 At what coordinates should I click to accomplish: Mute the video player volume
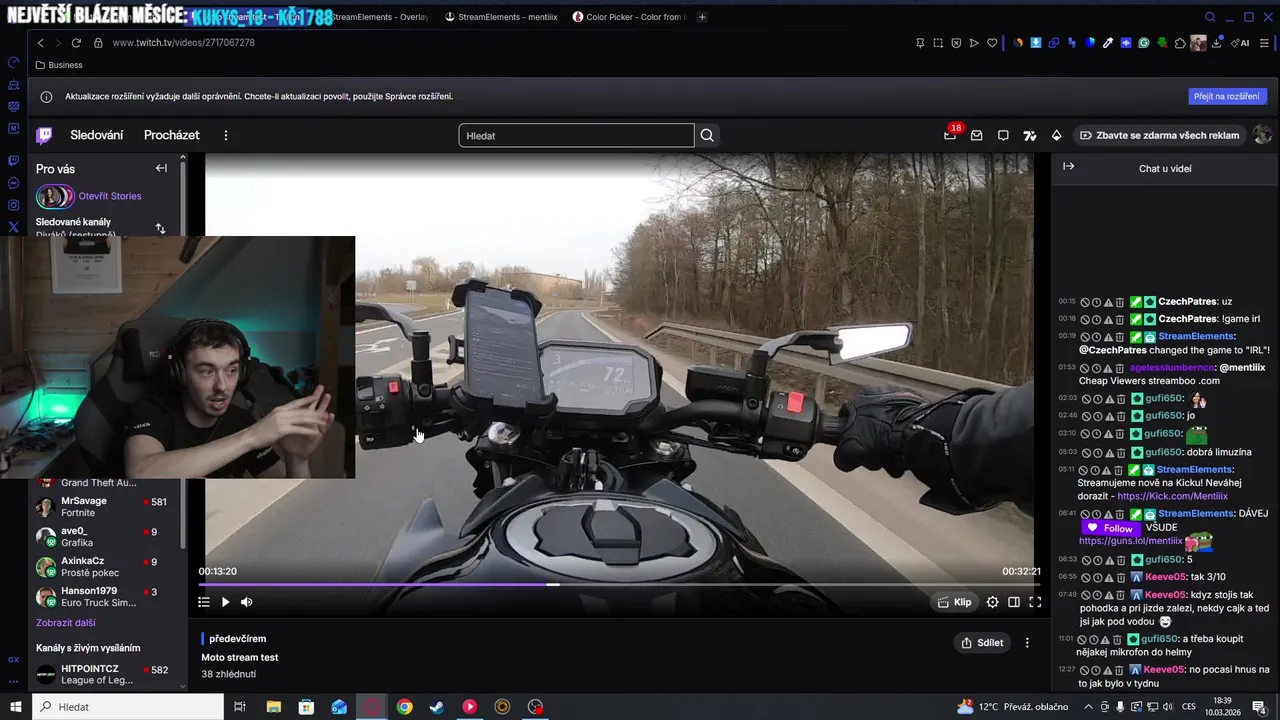point(247,602)
